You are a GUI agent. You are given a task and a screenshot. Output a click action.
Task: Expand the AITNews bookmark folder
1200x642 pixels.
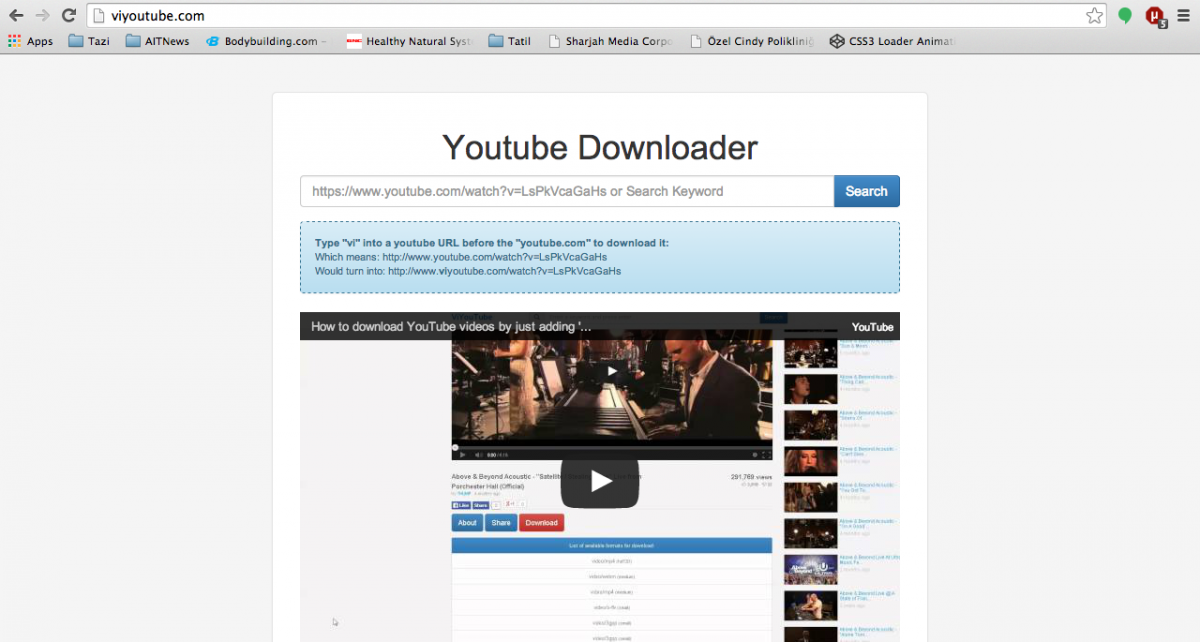tap(158, 41)
